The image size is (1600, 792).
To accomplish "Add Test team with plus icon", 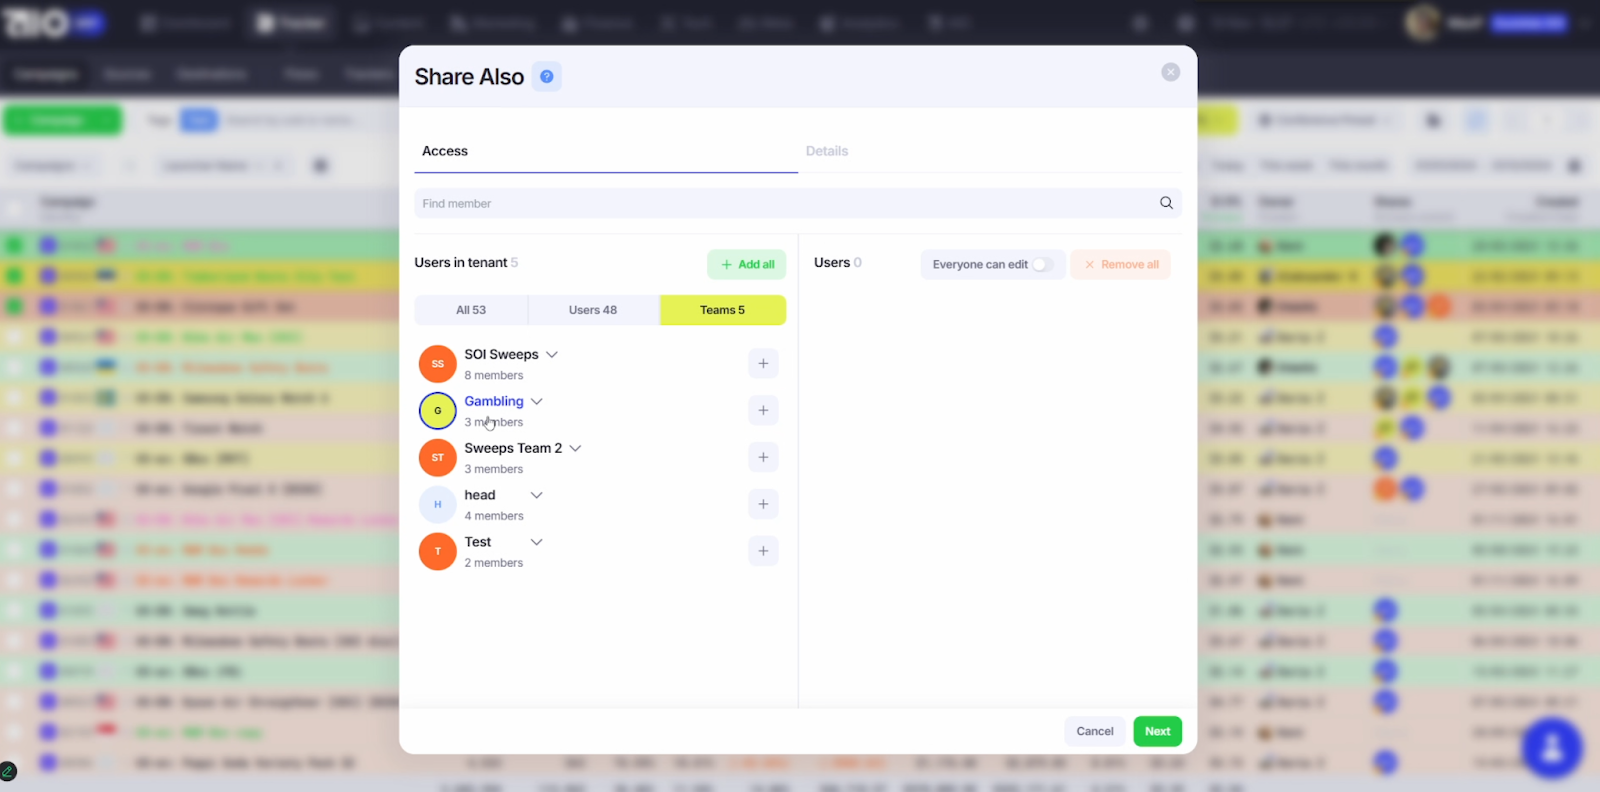I will 763,552.
